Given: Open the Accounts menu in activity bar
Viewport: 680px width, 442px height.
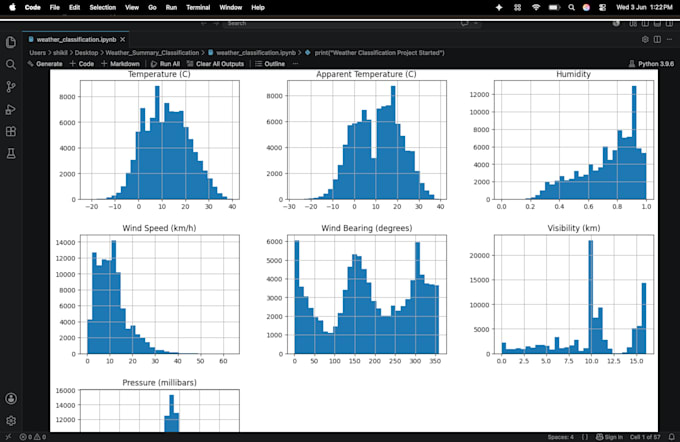Looking at the screenshot, I should coord(11,398).
